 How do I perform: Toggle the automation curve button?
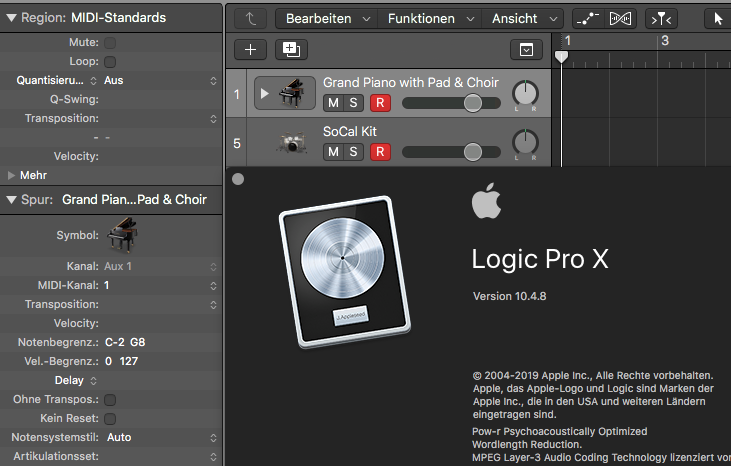(x=587, y=19)
